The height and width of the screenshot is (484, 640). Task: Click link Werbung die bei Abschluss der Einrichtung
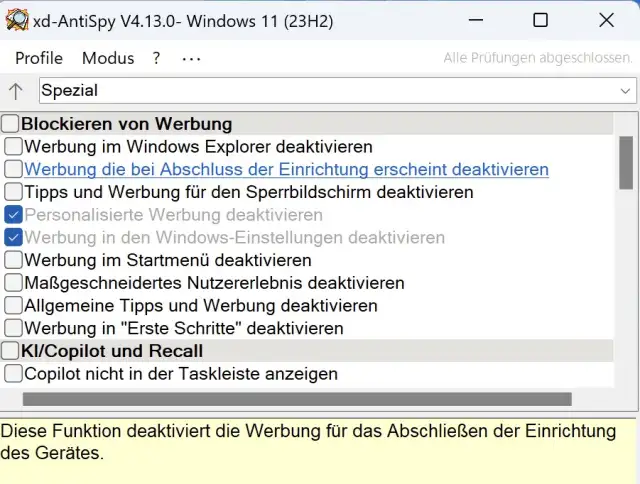(286, 170)
